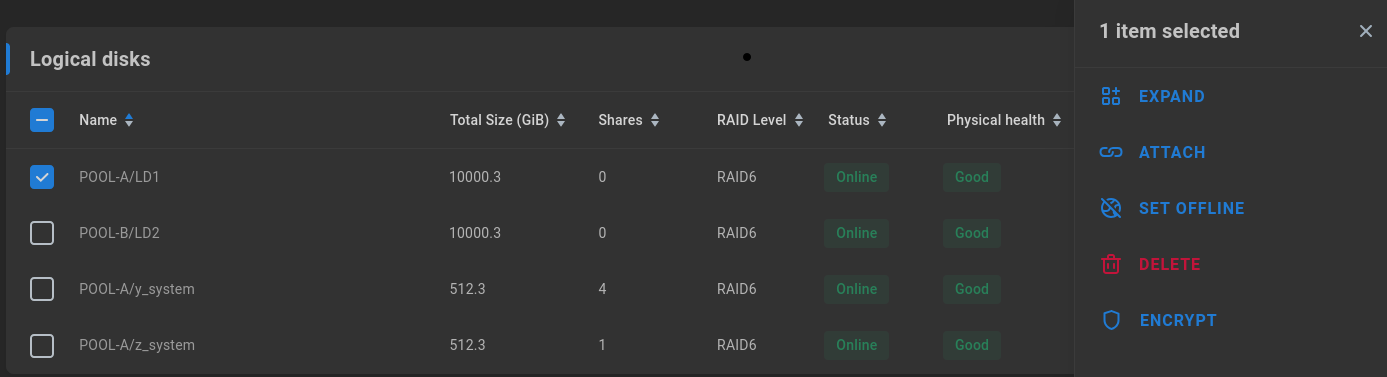The image size is (1387, 377).
Task: Uncheck the POOL-A/LD1 checkbox
Action: tap(42, 177)
